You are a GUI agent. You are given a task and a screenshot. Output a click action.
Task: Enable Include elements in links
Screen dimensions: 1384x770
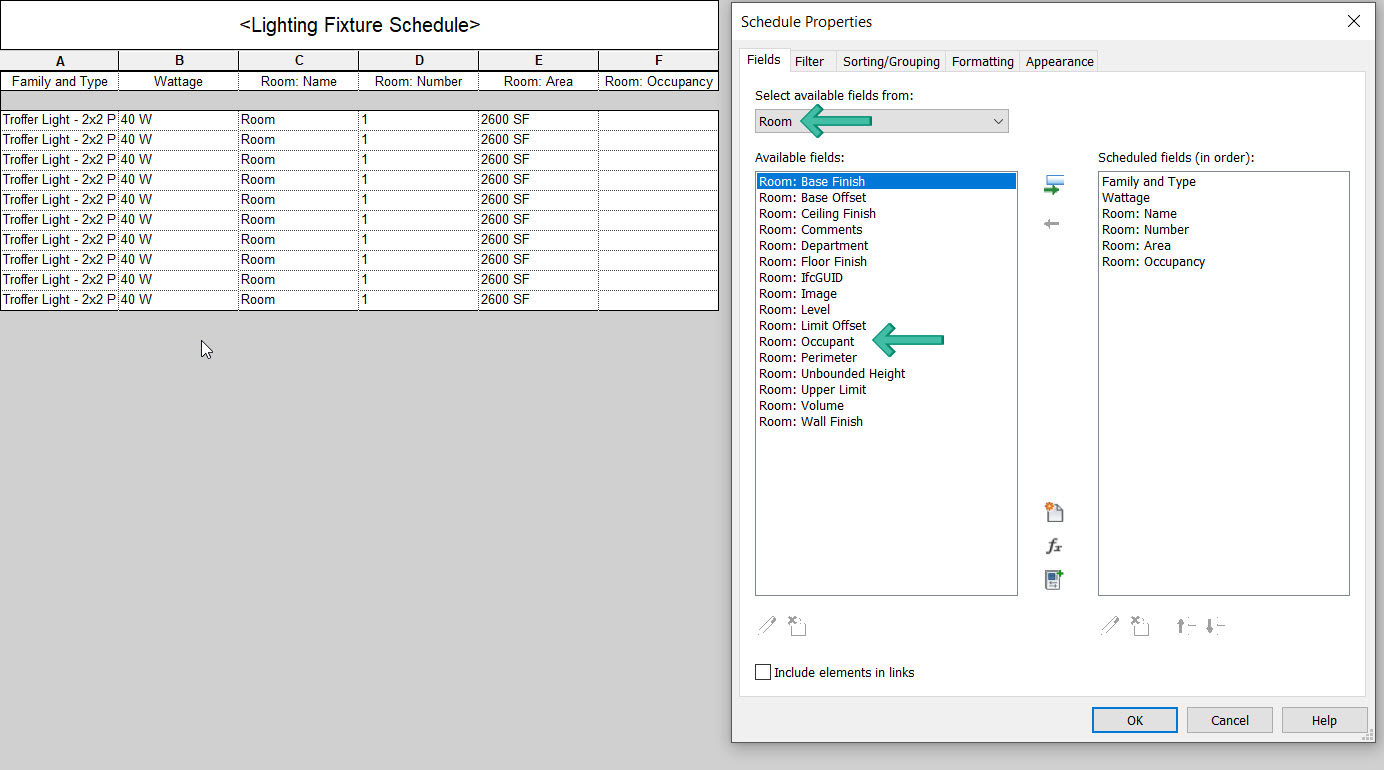tap(763, 671)
